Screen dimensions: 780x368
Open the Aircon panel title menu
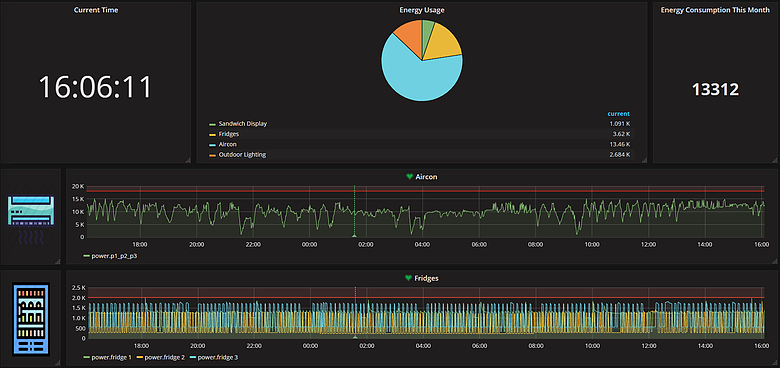[426, 176]
